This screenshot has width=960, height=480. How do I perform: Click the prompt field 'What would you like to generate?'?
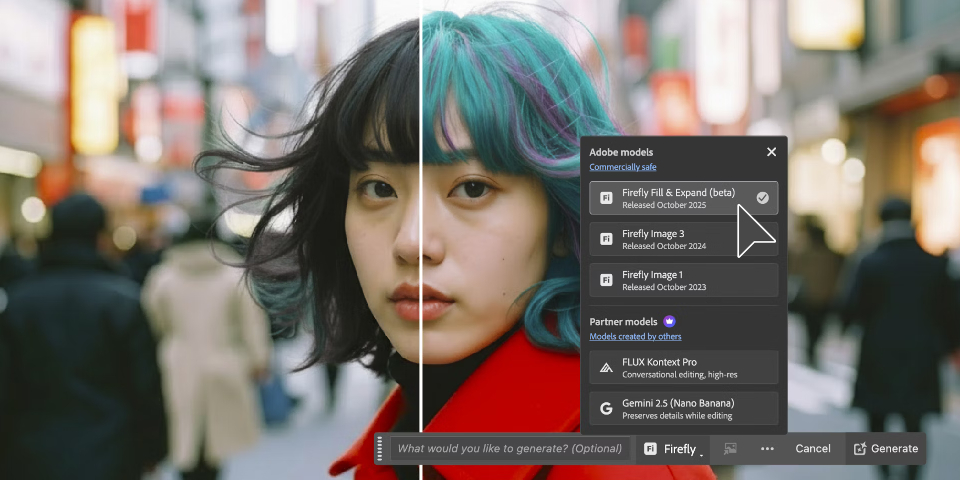(x=509, y=449)
